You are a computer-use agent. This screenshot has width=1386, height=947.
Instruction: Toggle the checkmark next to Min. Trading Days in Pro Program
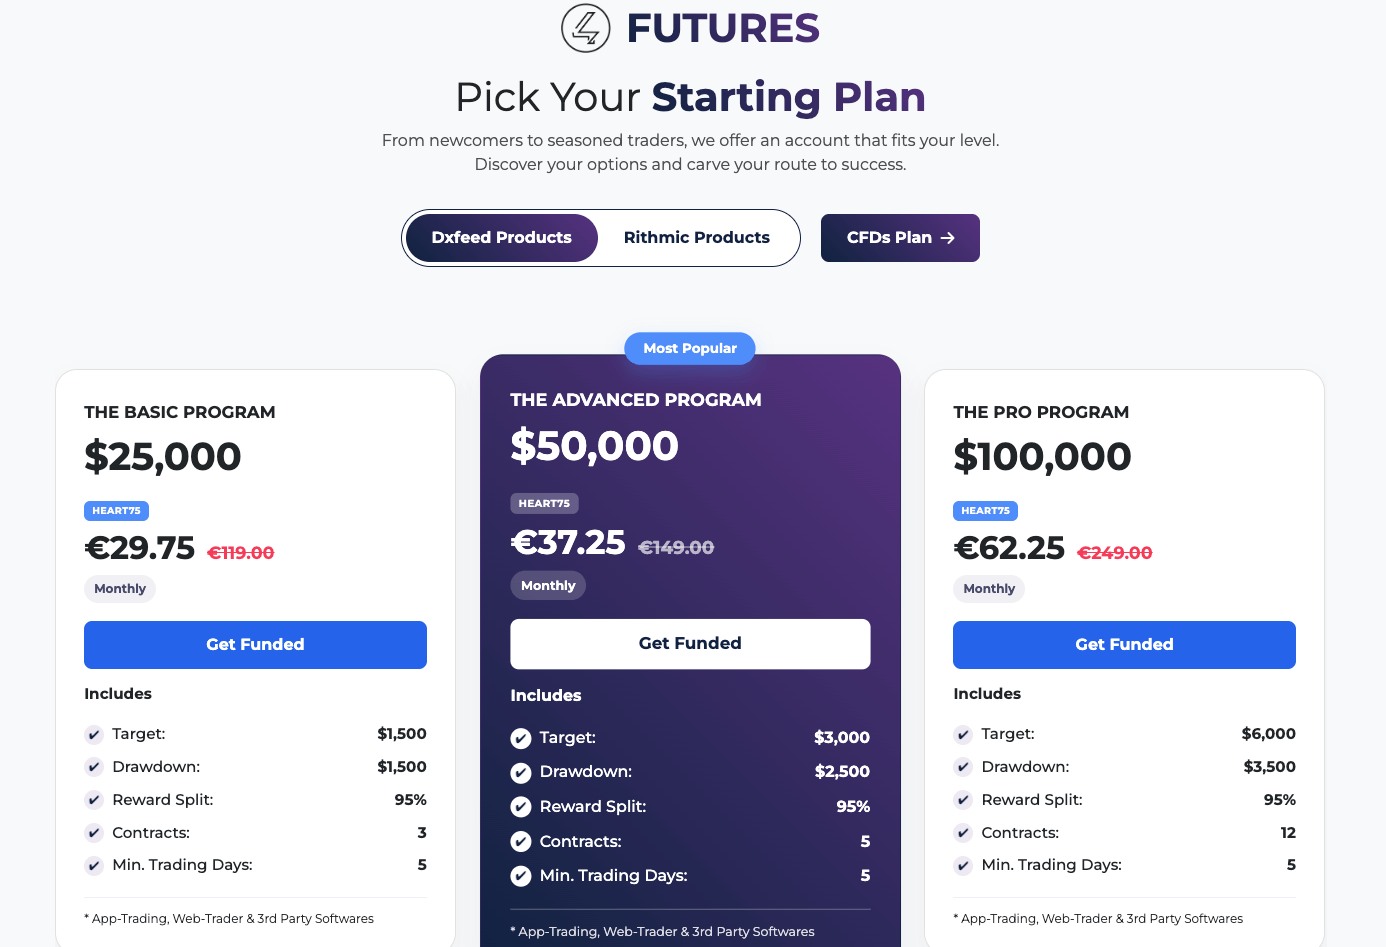coord(963,865)
